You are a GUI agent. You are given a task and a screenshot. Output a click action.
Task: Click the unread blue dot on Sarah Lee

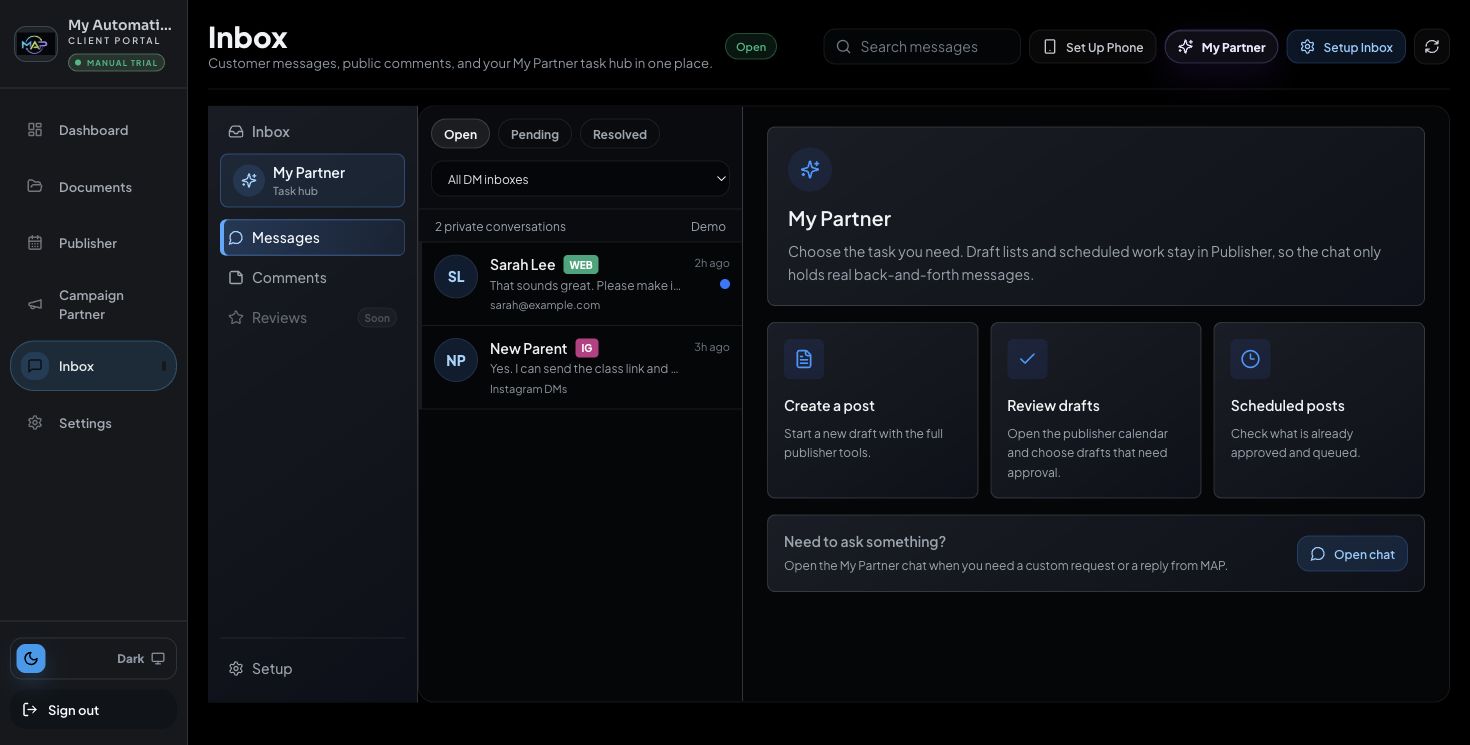[725, 284]
